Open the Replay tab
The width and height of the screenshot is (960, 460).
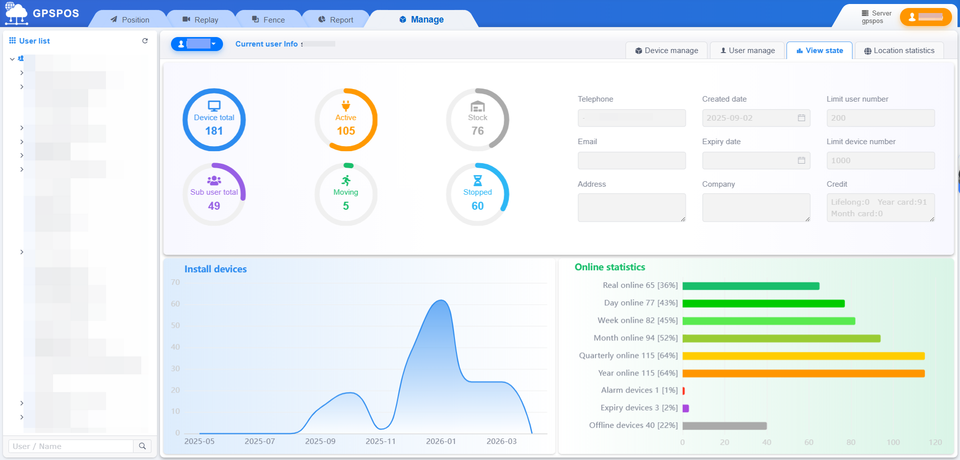pyautogui.click(x=200, y=19)
